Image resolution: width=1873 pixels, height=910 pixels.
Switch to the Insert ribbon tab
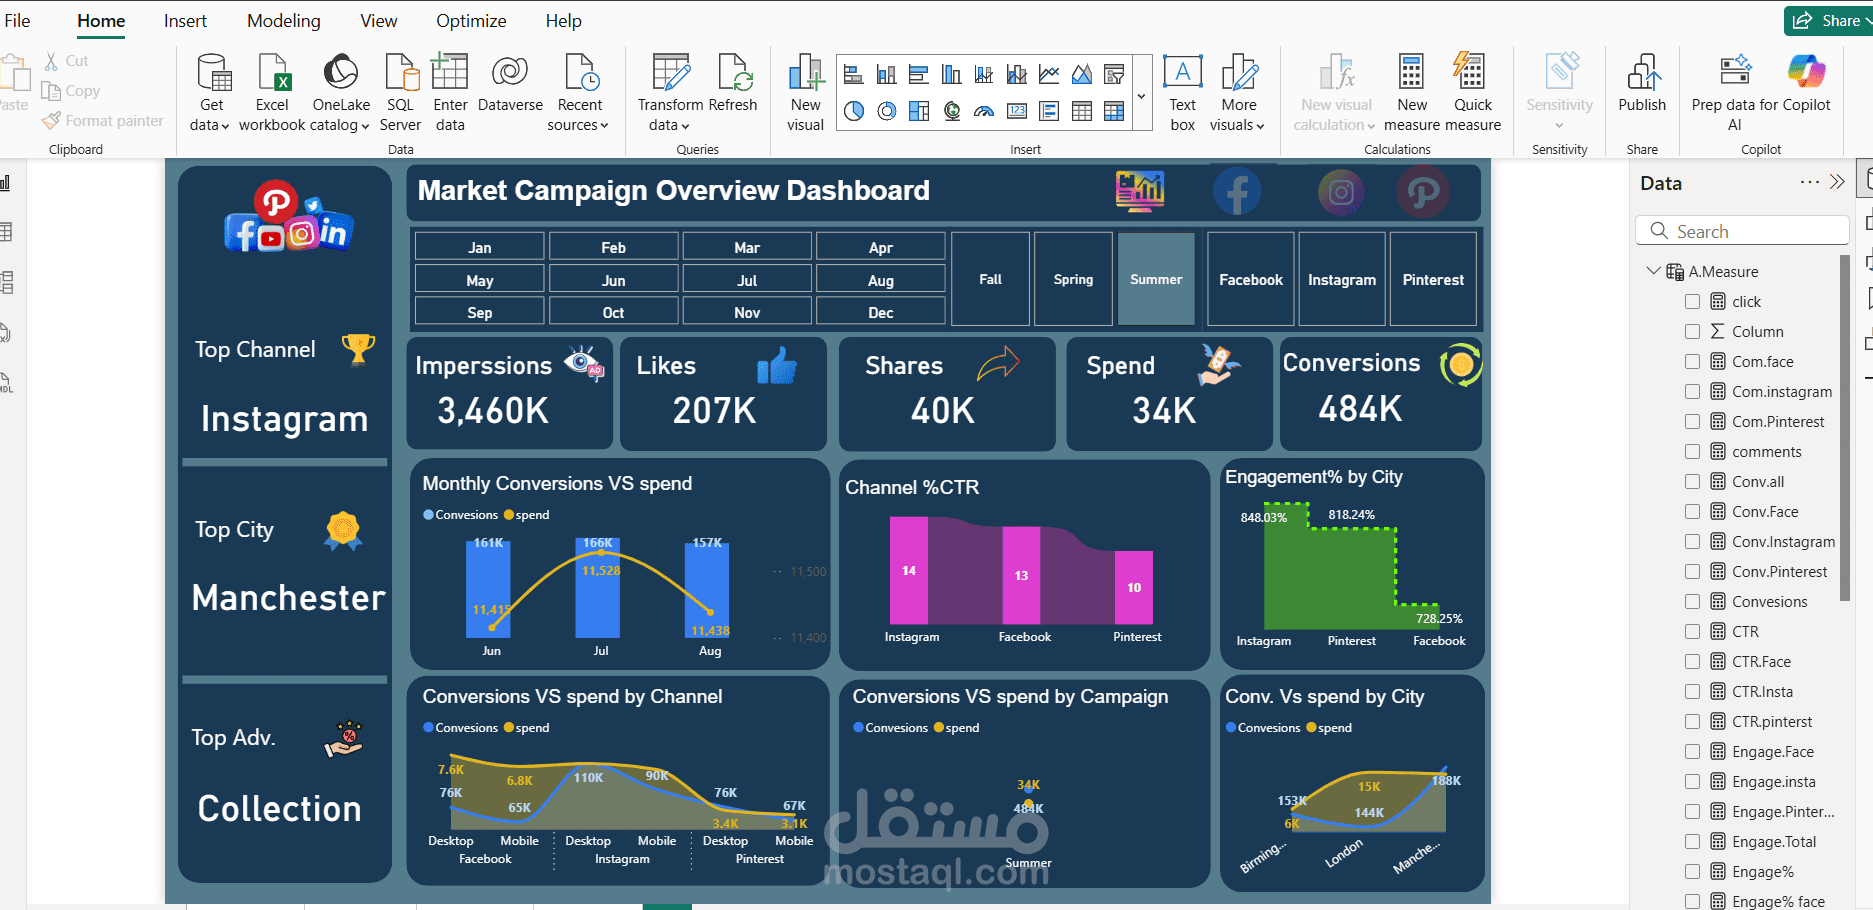(x=185, y=21)
